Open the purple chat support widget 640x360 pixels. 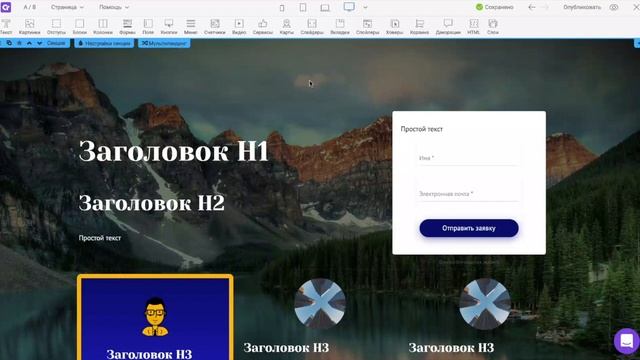[x=627, y=341]
